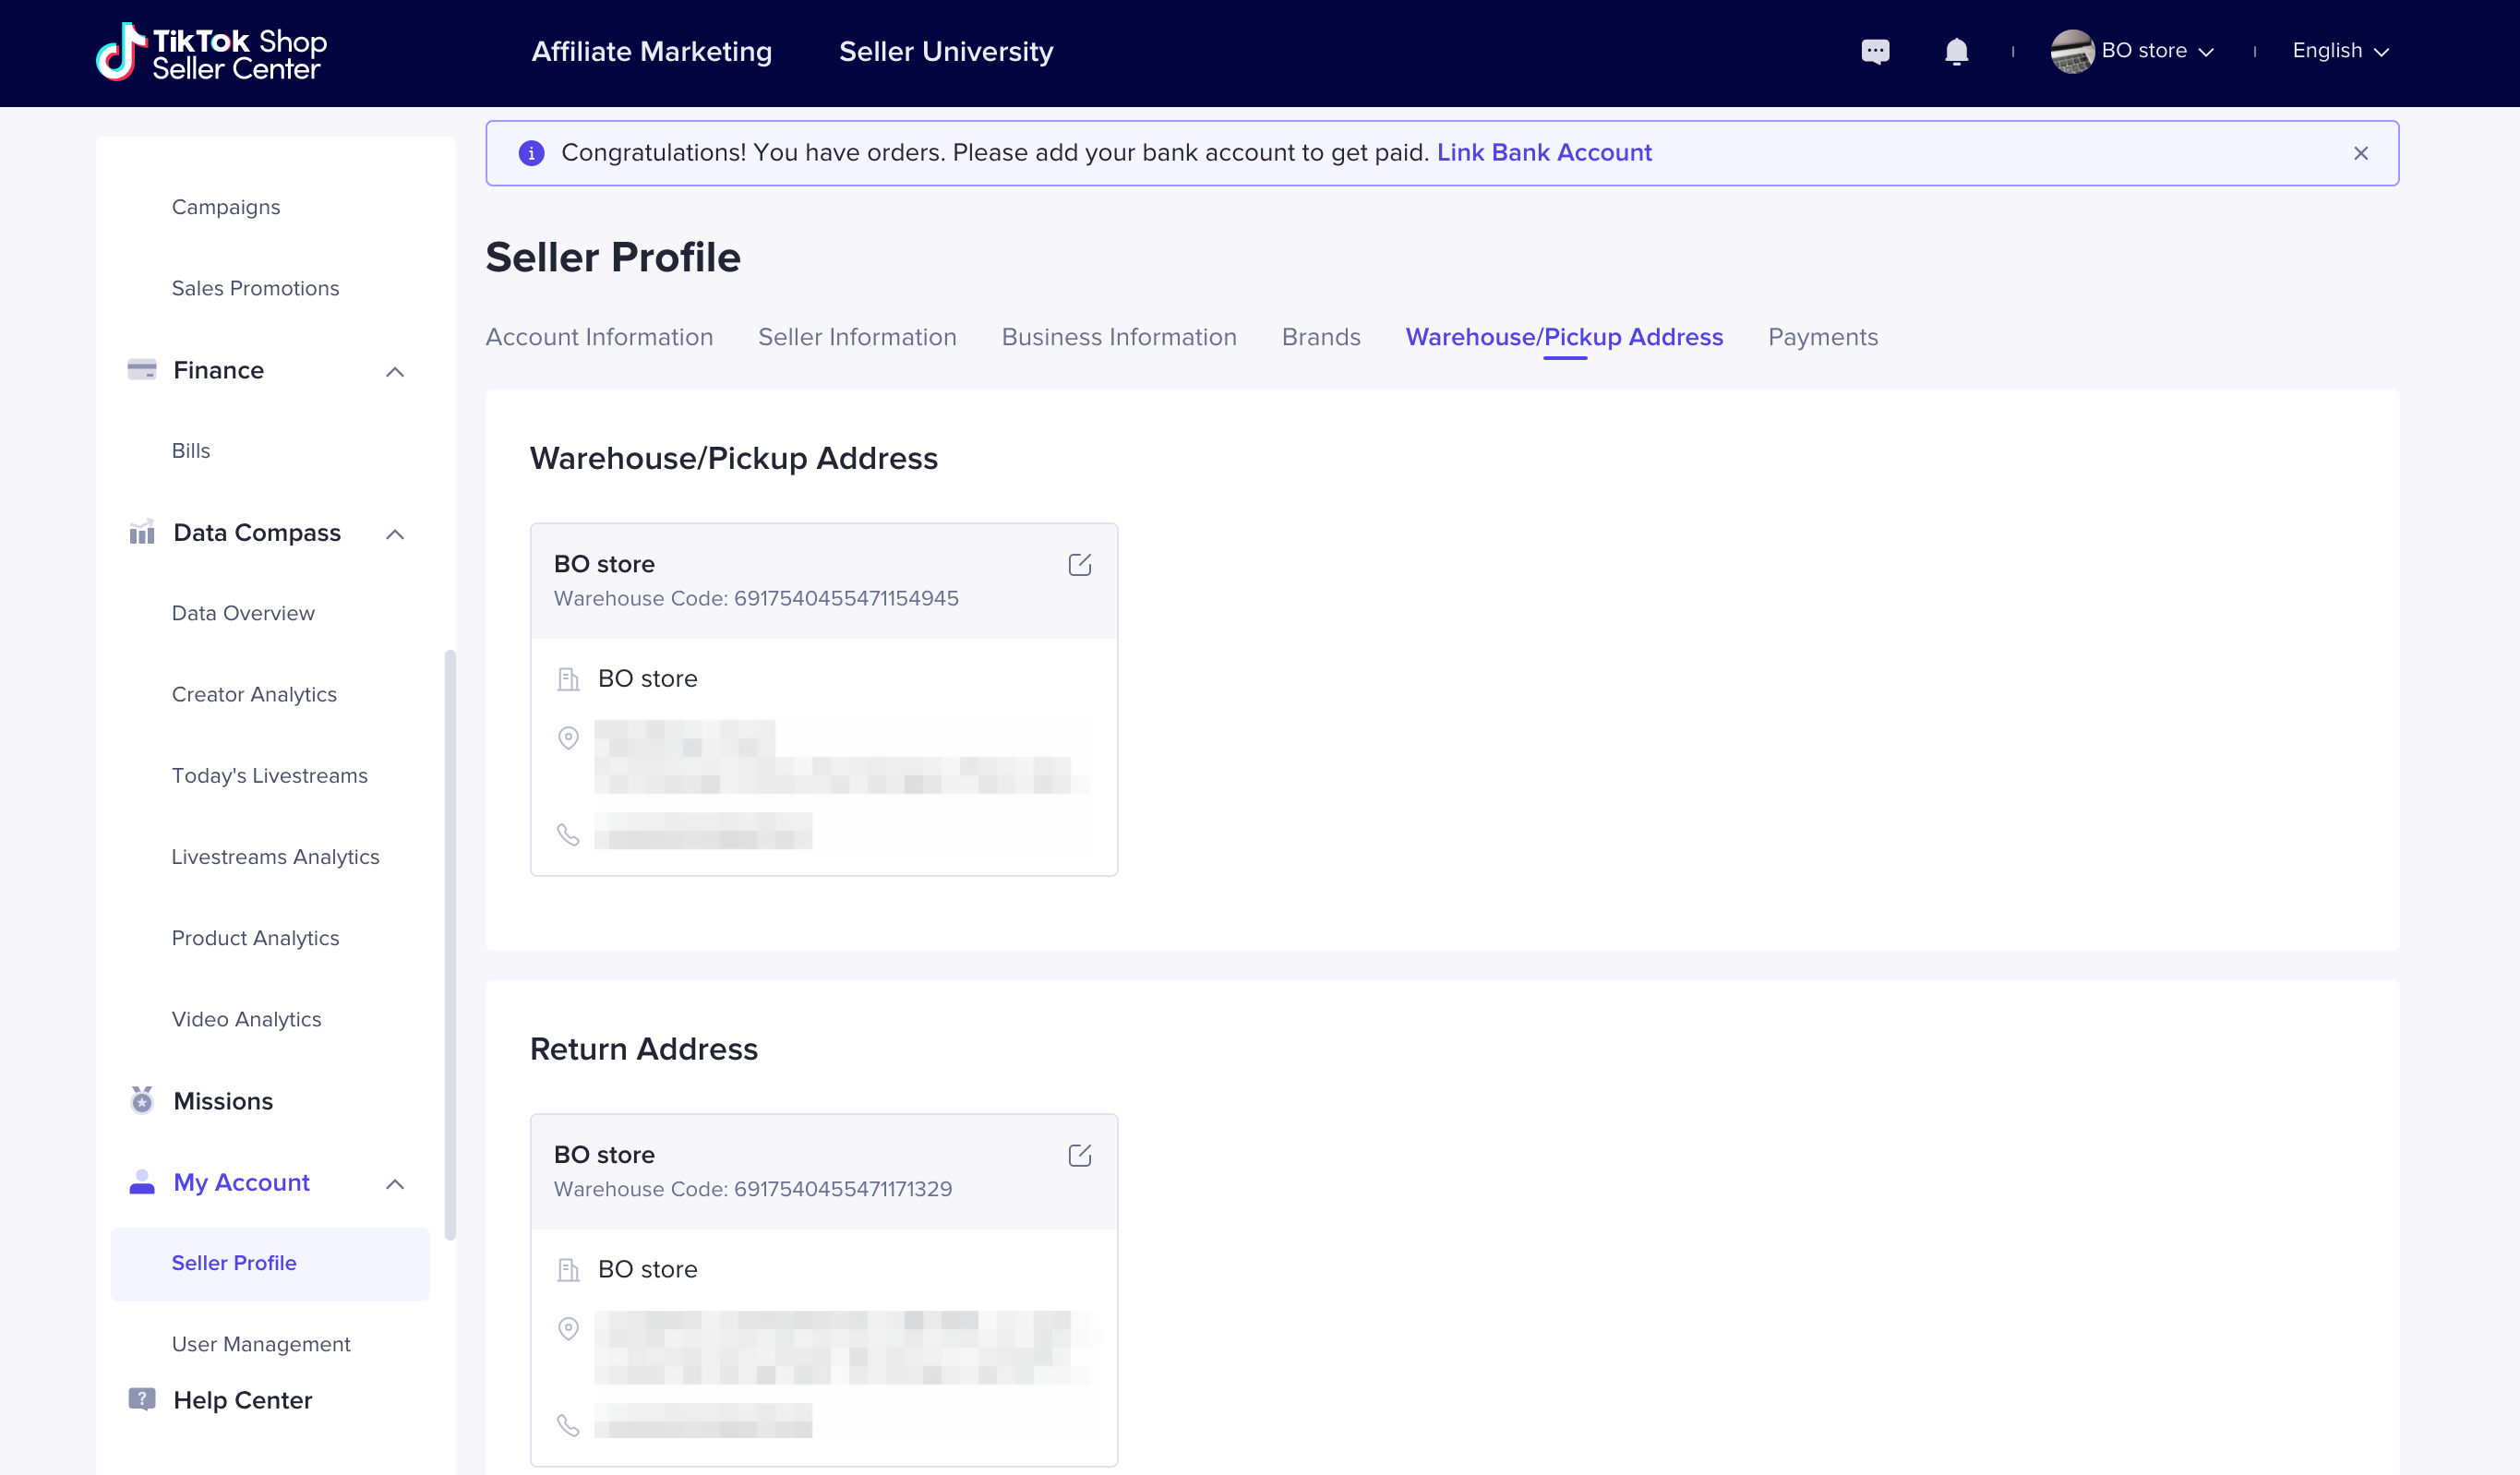Screen dimensions: 2520x1475
Task: Dismiss the bank account notification banner
Action: click(2360, 153)
